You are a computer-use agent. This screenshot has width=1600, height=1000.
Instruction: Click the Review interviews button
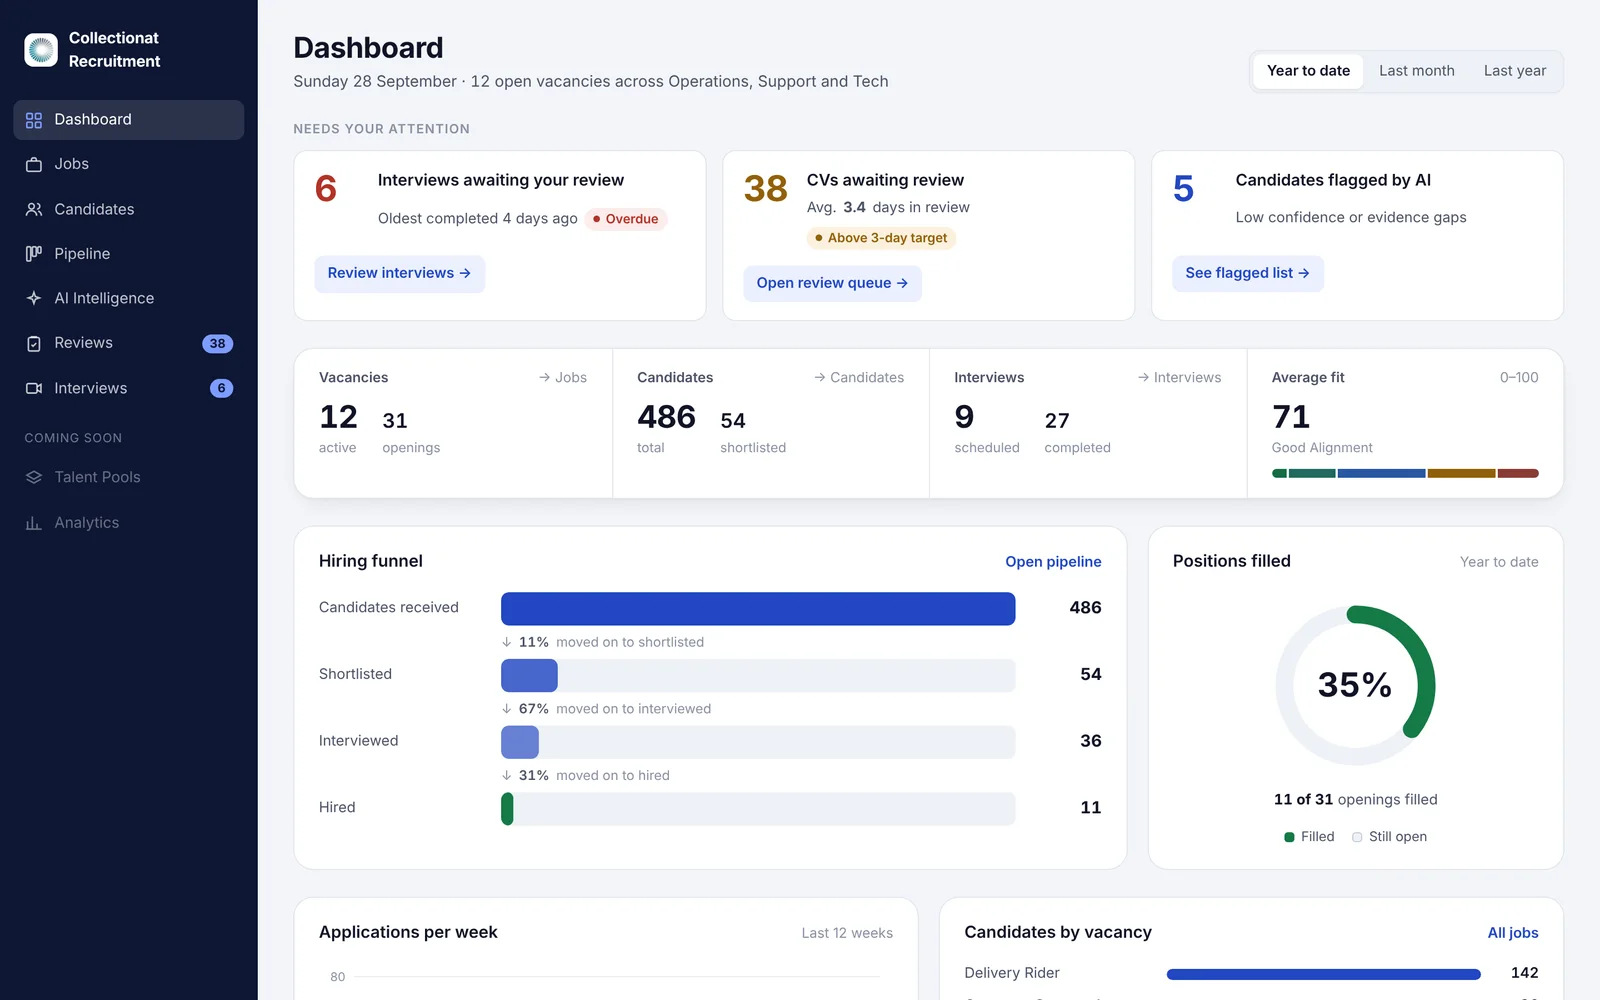[x=400, y=274]
